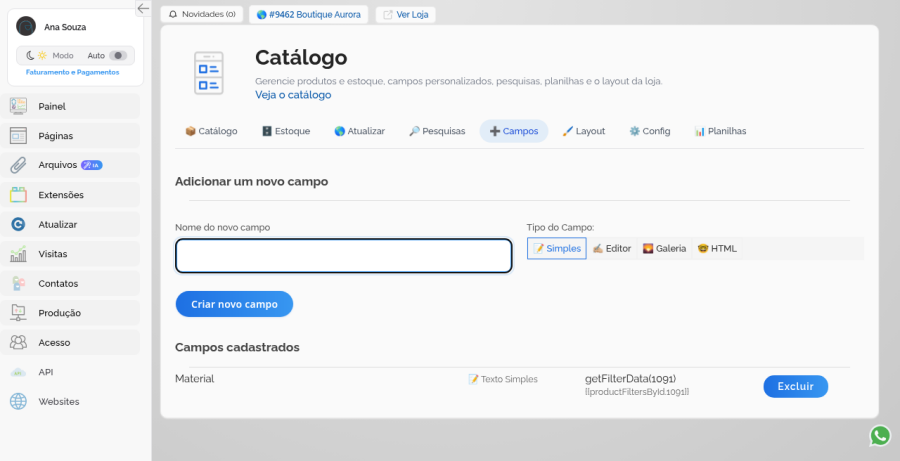Select HTML field type

coord(717,249)
